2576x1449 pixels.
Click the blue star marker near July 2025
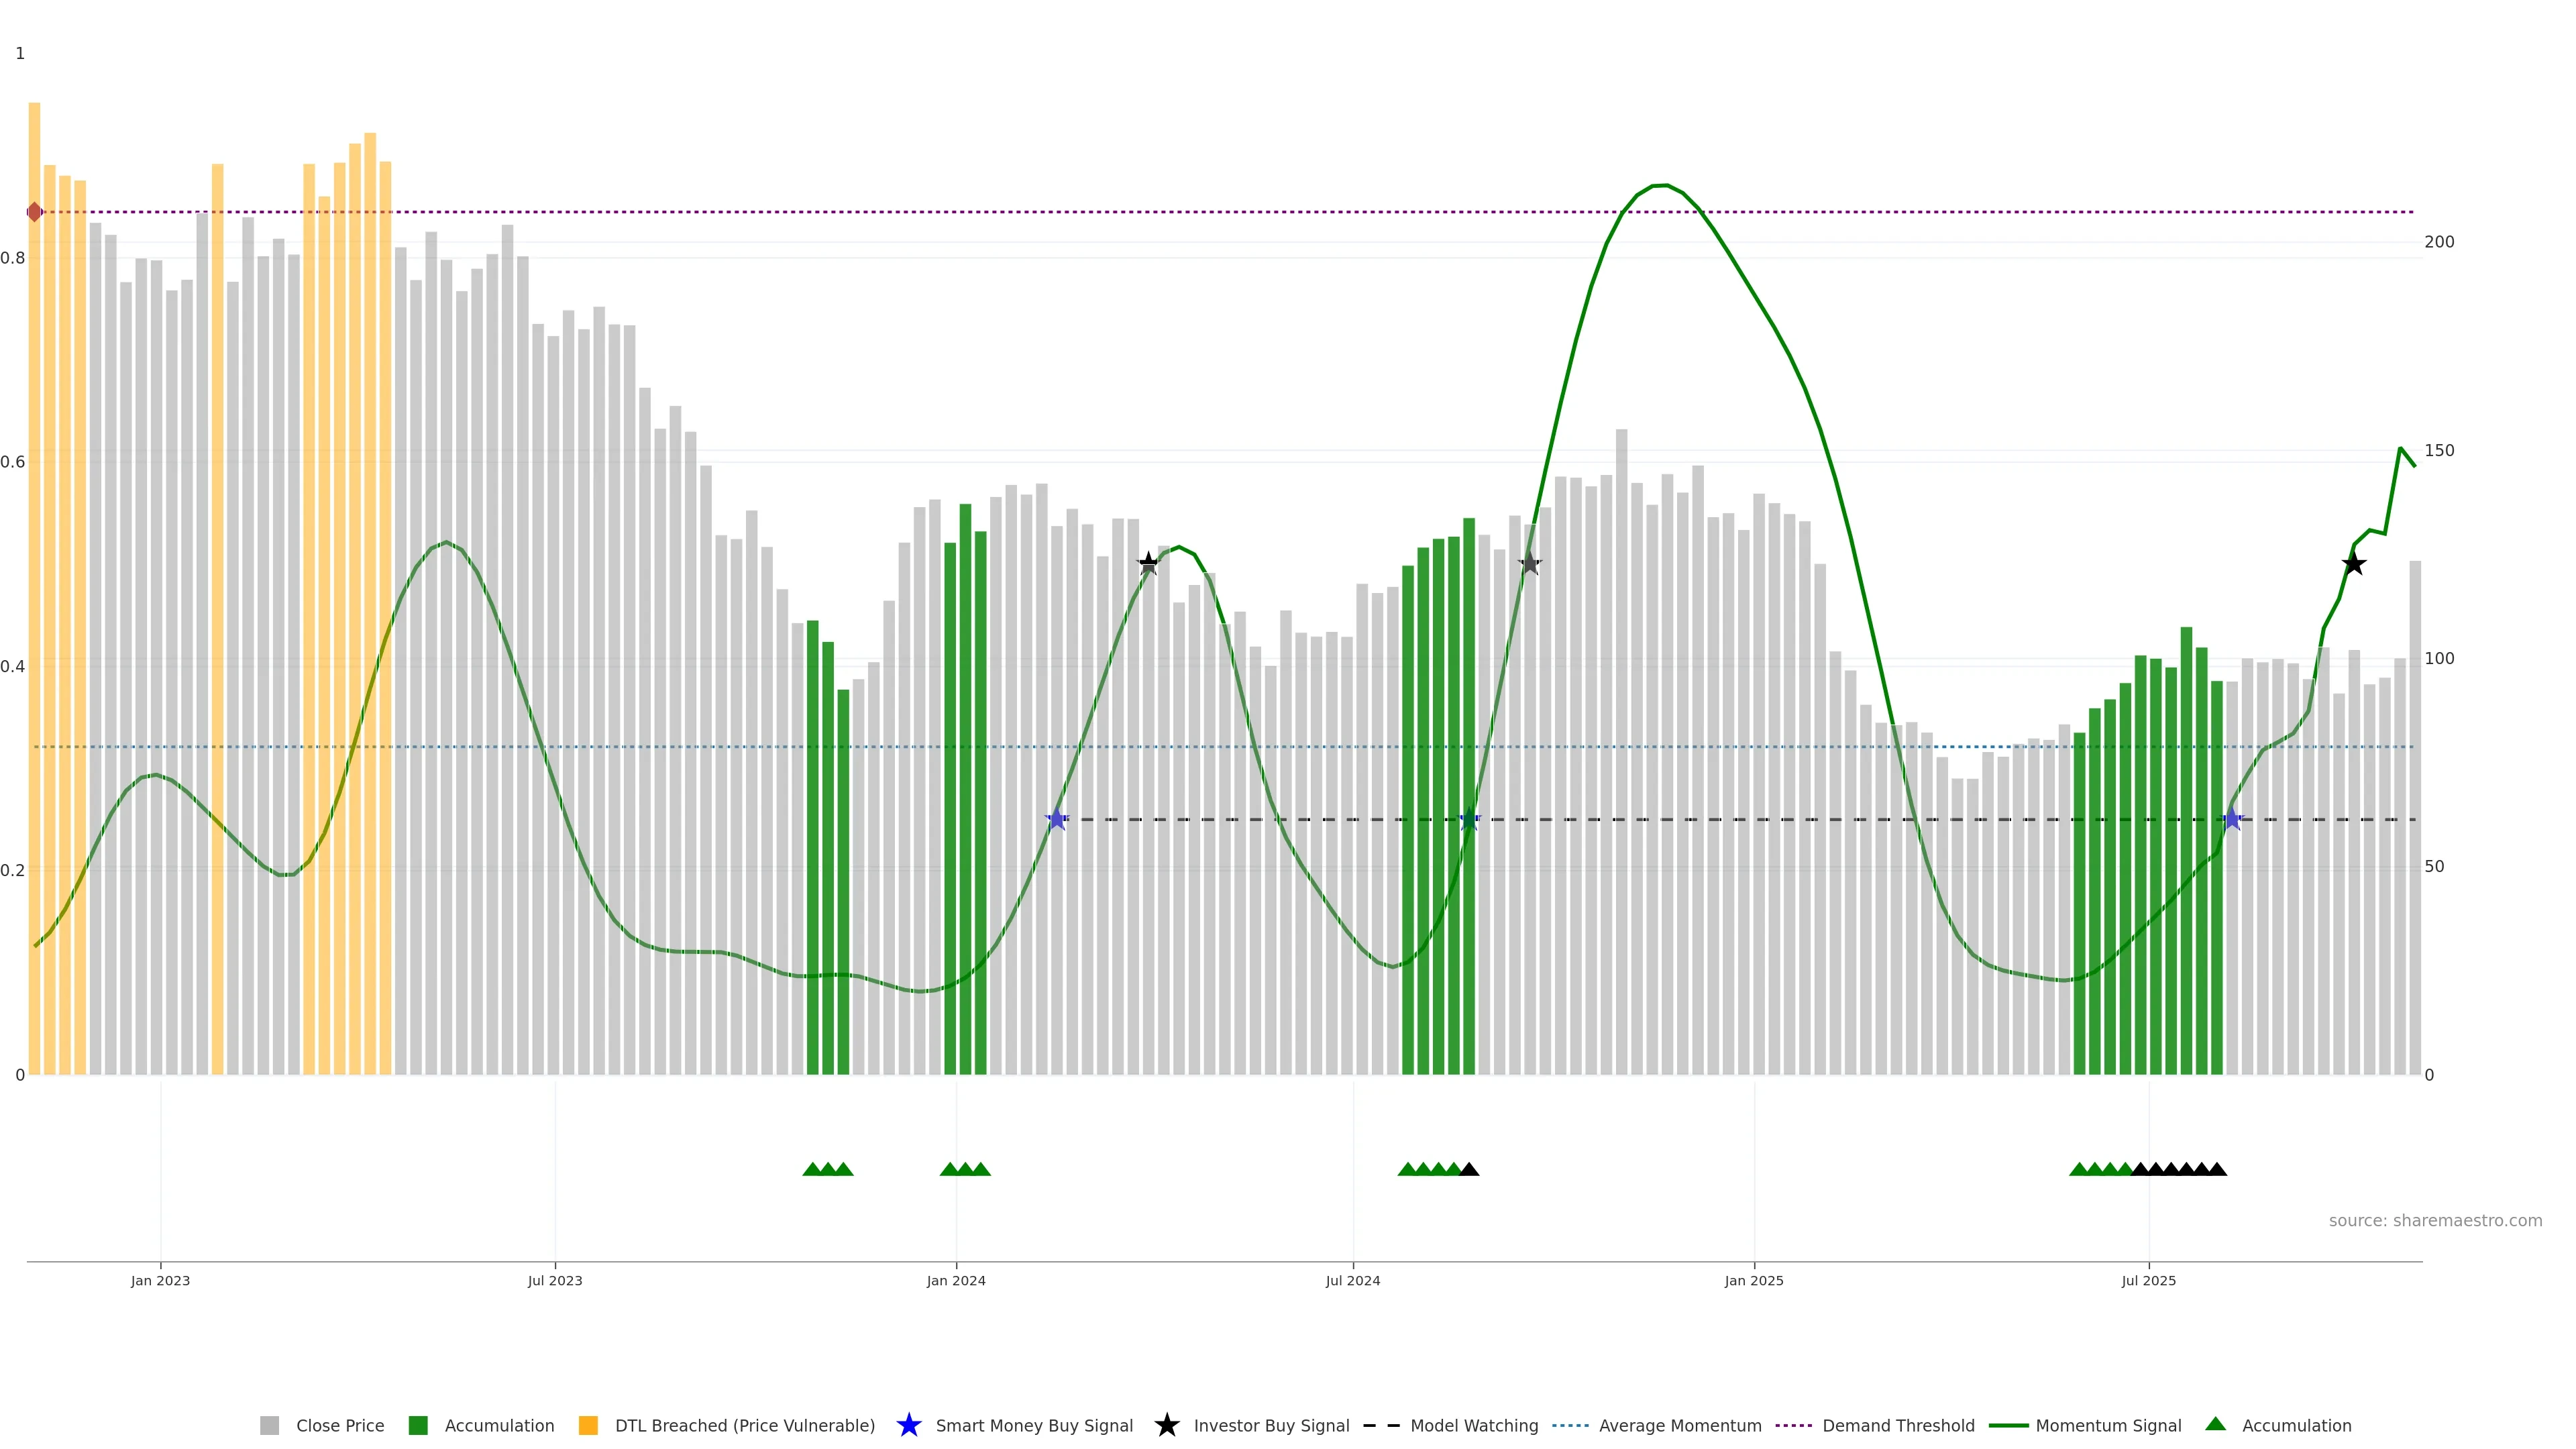pyautogui.click(x=2232, y=819)
